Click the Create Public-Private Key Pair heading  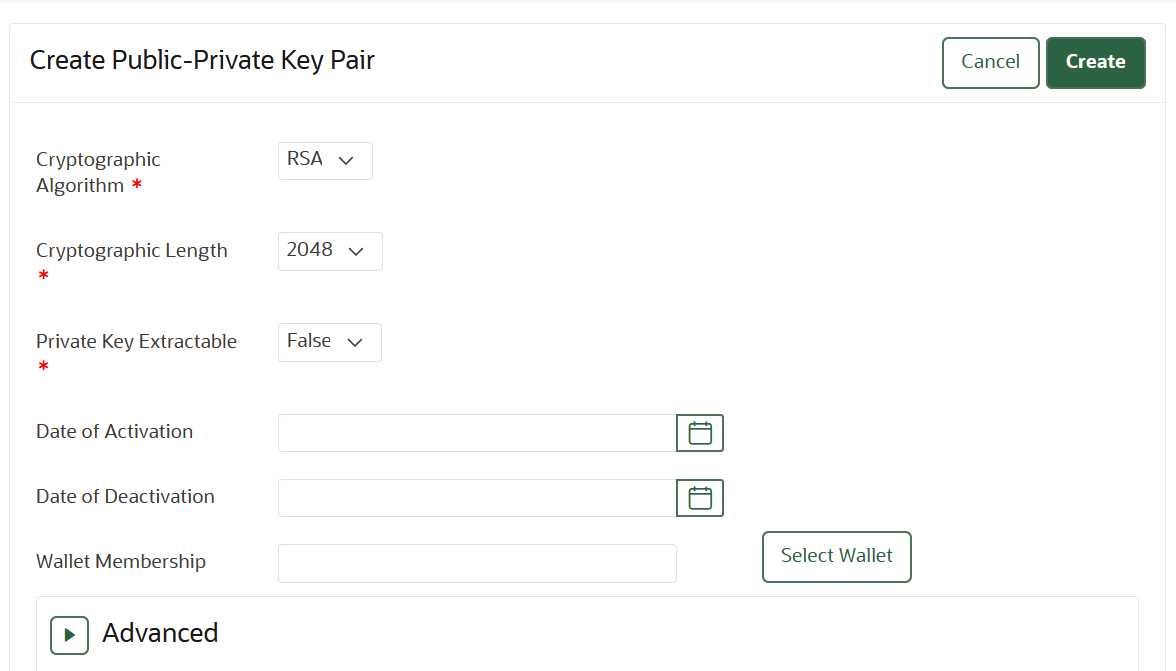coord(201,60)
